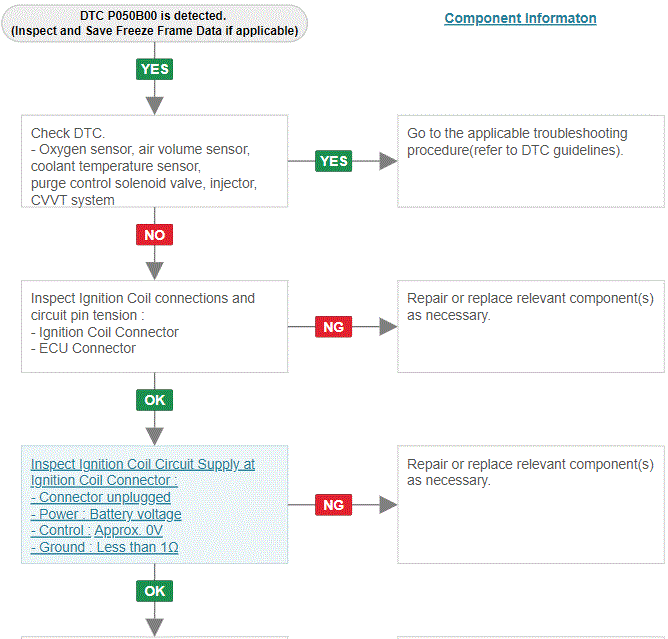
Task: Click the Connector unplugged link line
Action: pyautogui.click(x=101, y=498)
